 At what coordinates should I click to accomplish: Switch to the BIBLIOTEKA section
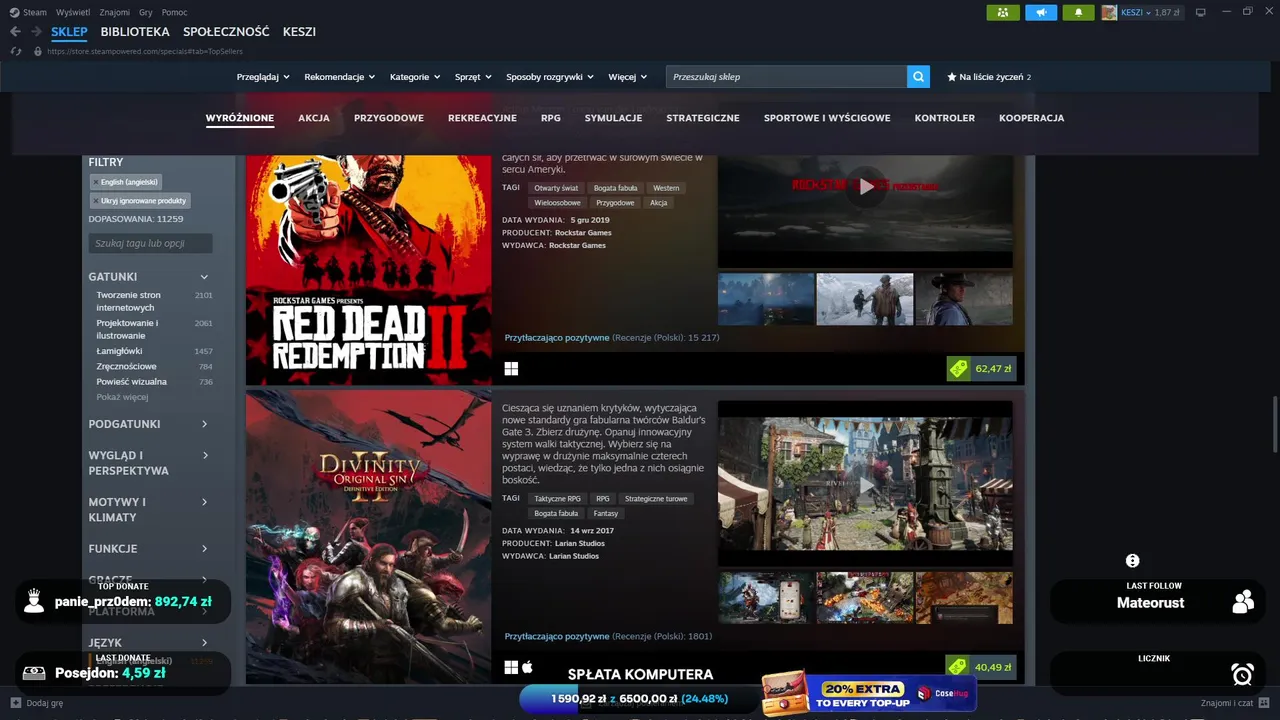tap(135, 32)
